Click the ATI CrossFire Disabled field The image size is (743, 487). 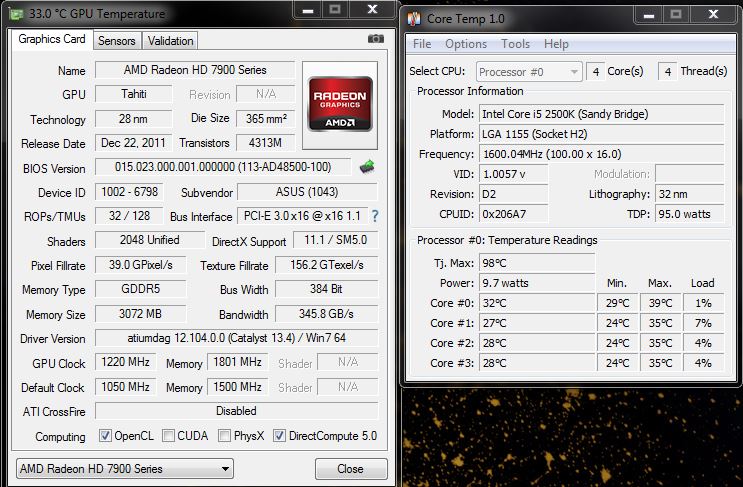point(236,411)
